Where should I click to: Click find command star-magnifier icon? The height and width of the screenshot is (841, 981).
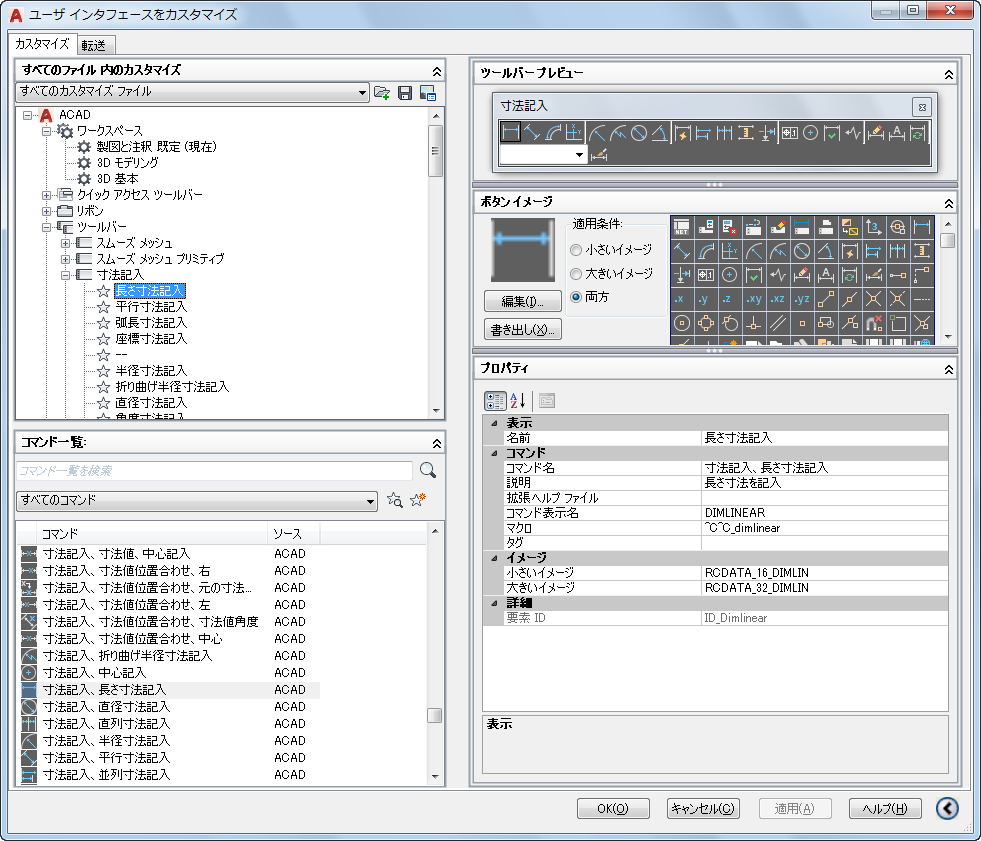pyautogui.click(x=395, y=500)
